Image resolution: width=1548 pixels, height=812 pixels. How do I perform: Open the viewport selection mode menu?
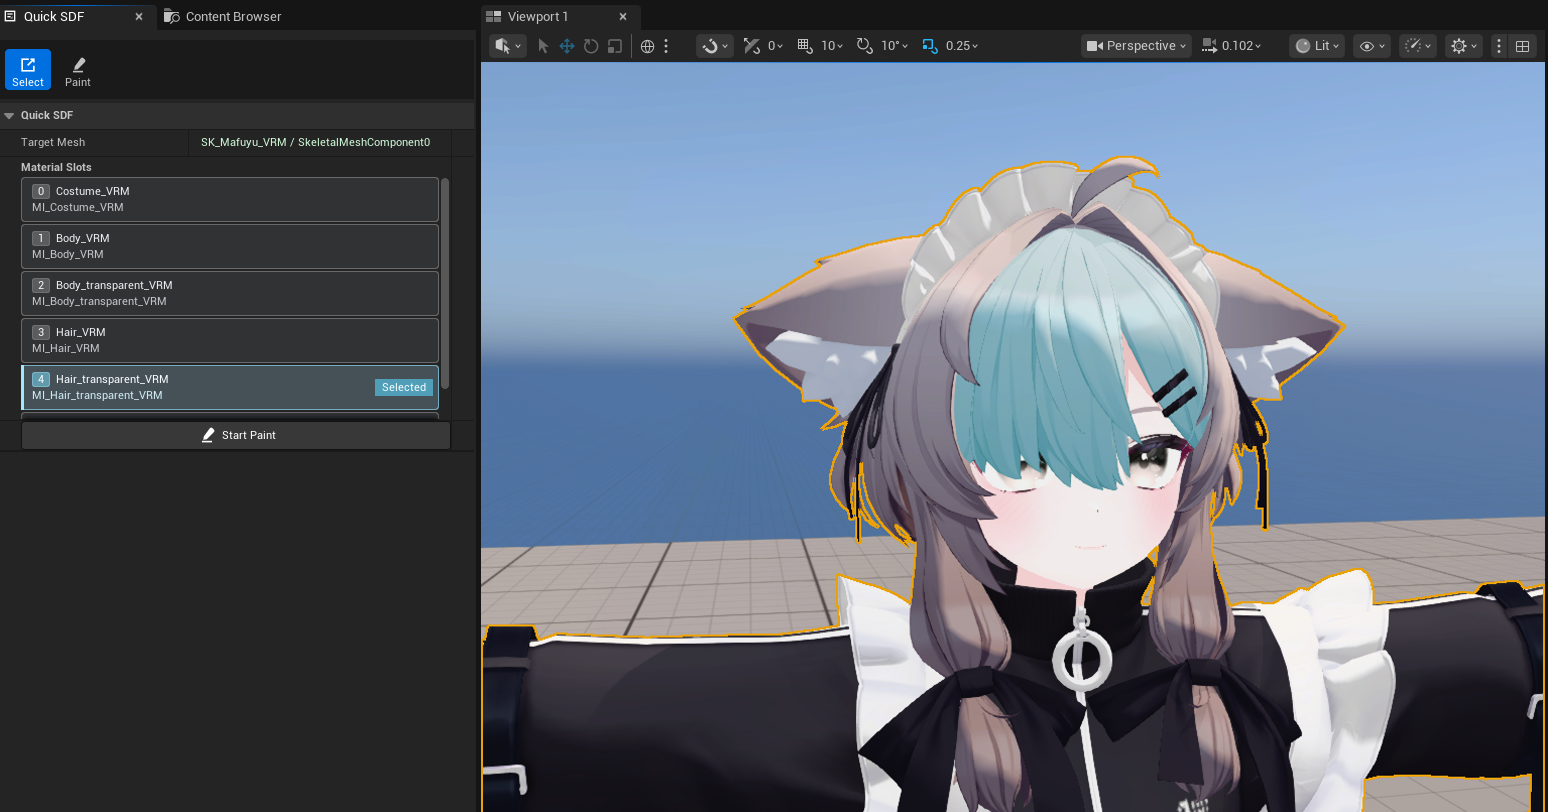508,46
